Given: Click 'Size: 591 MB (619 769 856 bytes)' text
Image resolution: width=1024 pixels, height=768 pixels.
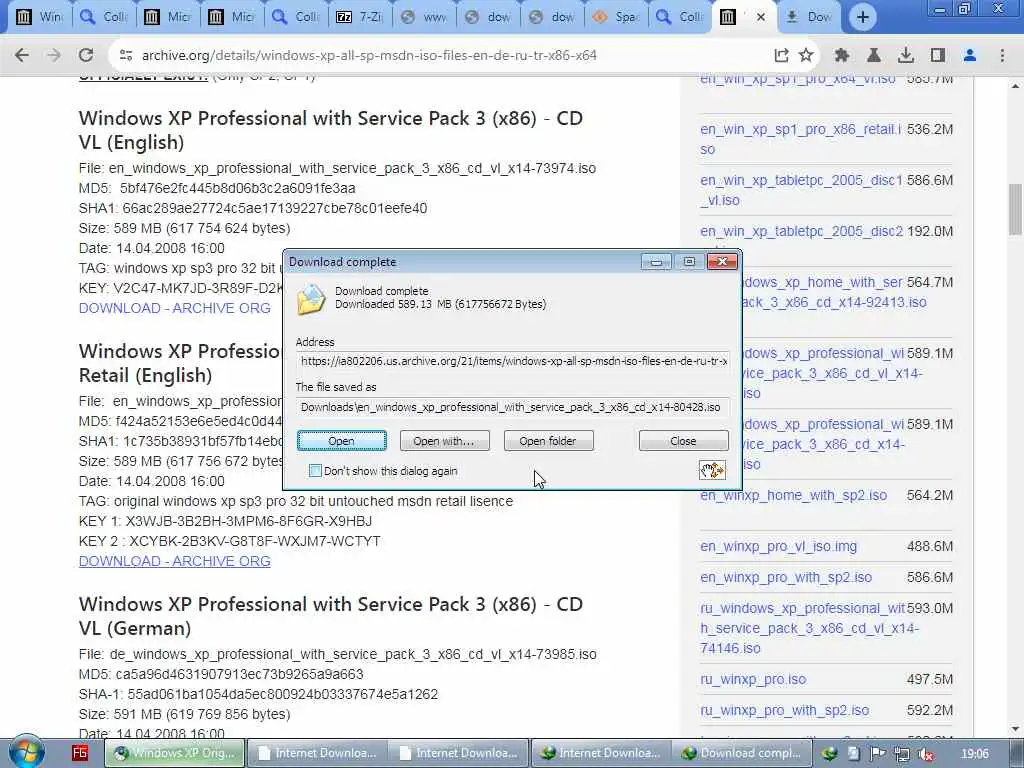Looking at the screenshot, I should [185, 714].
